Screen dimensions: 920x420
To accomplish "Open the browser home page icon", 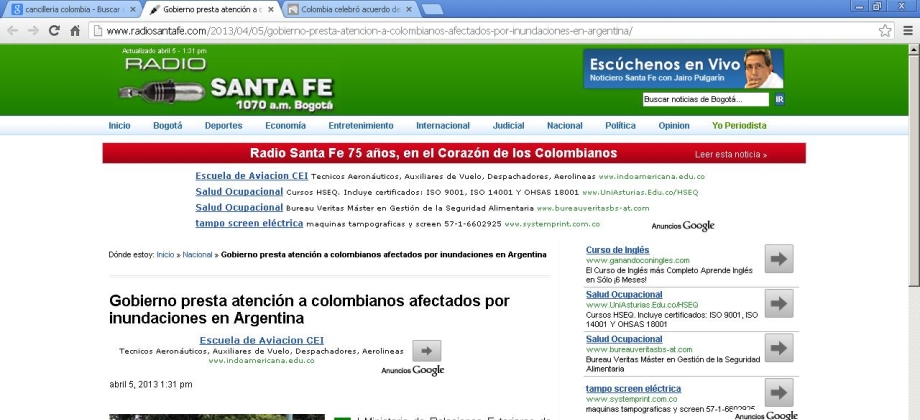I will (x=75, y=31).
